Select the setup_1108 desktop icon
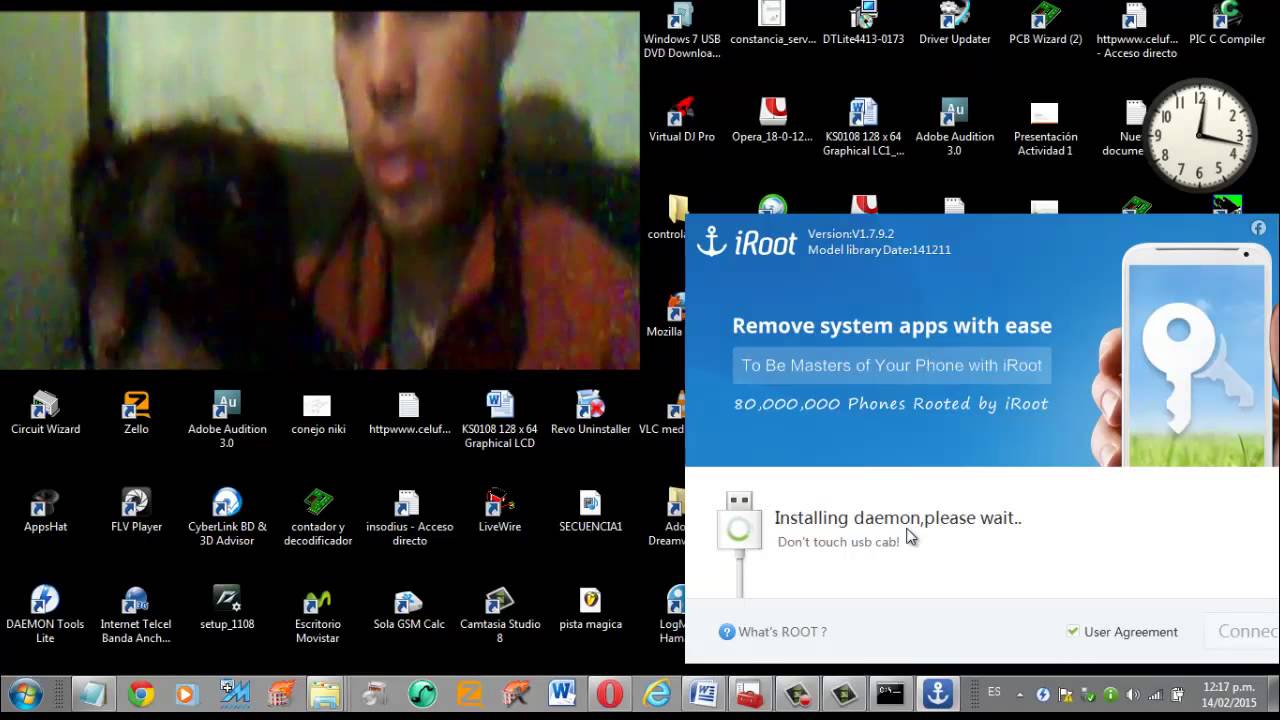1280x720 pixels. coord(227,607)
